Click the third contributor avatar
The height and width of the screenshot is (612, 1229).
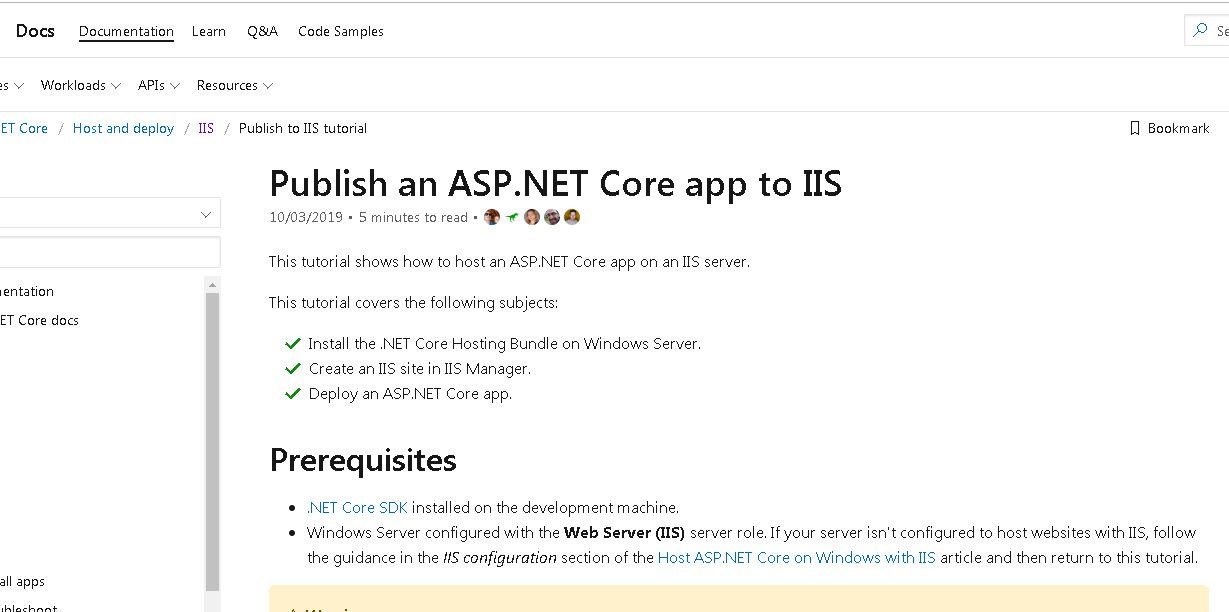click(531, 216)
